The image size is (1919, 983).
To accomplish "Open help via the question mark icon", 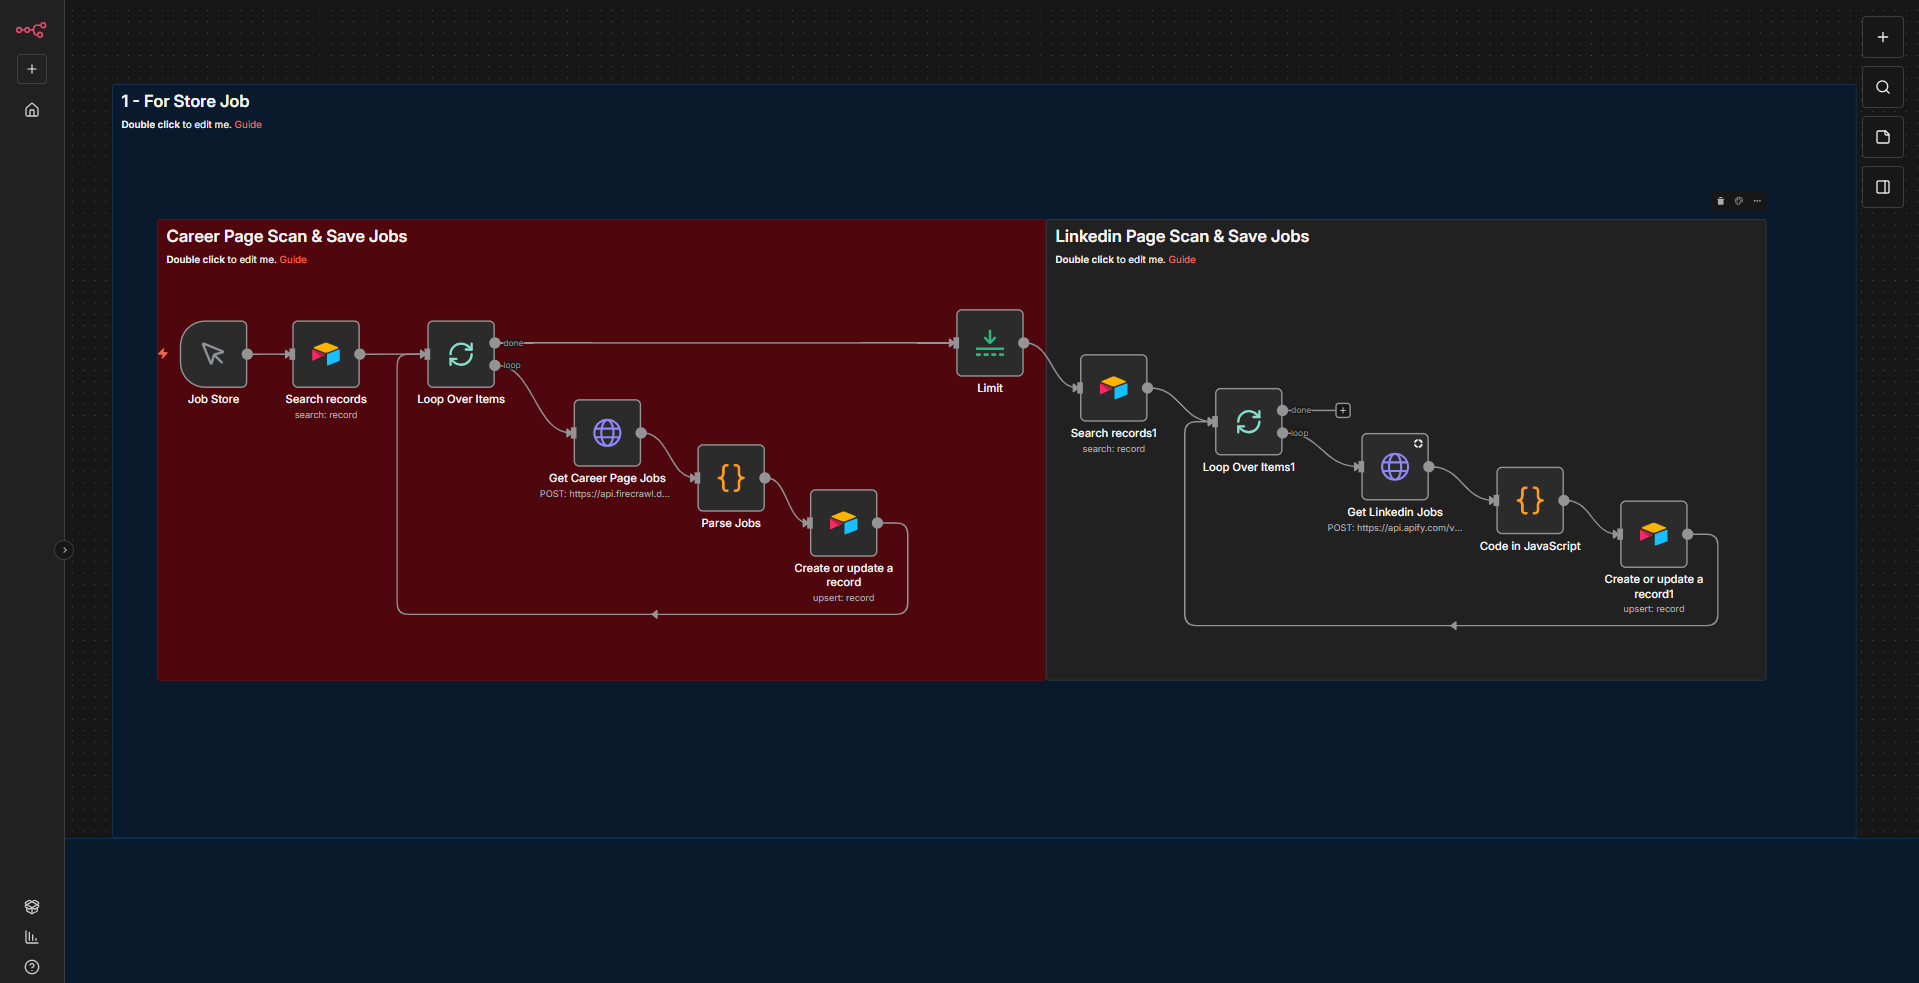I will click(31, 967).
